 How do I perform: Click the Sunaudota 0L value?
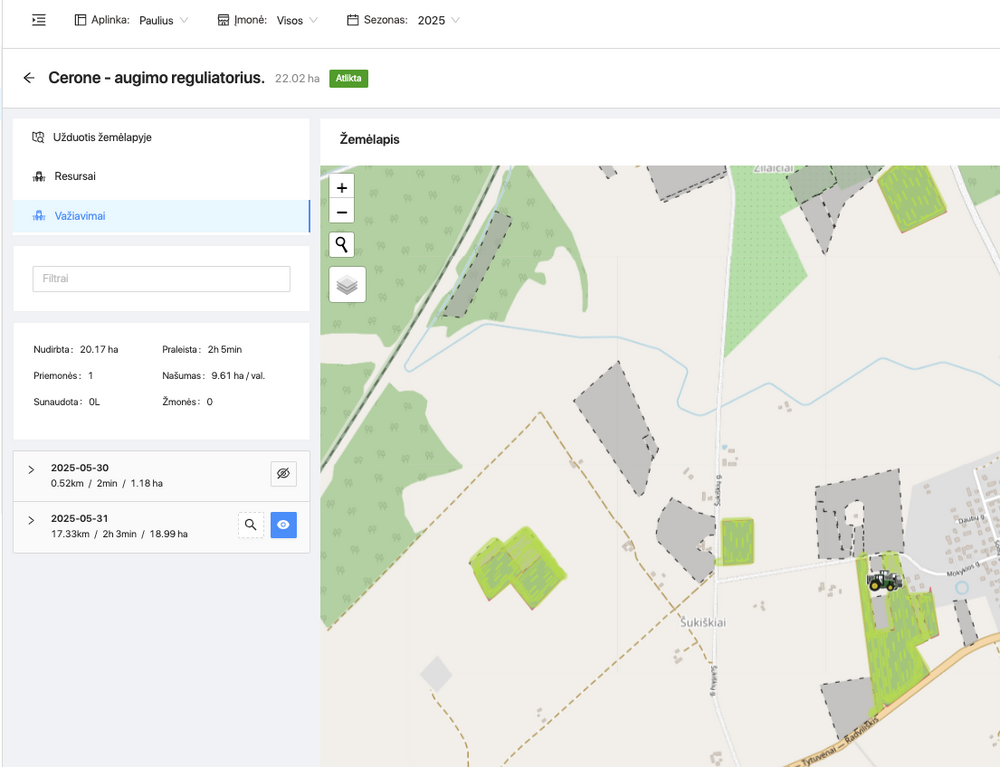tap(94, 402)
